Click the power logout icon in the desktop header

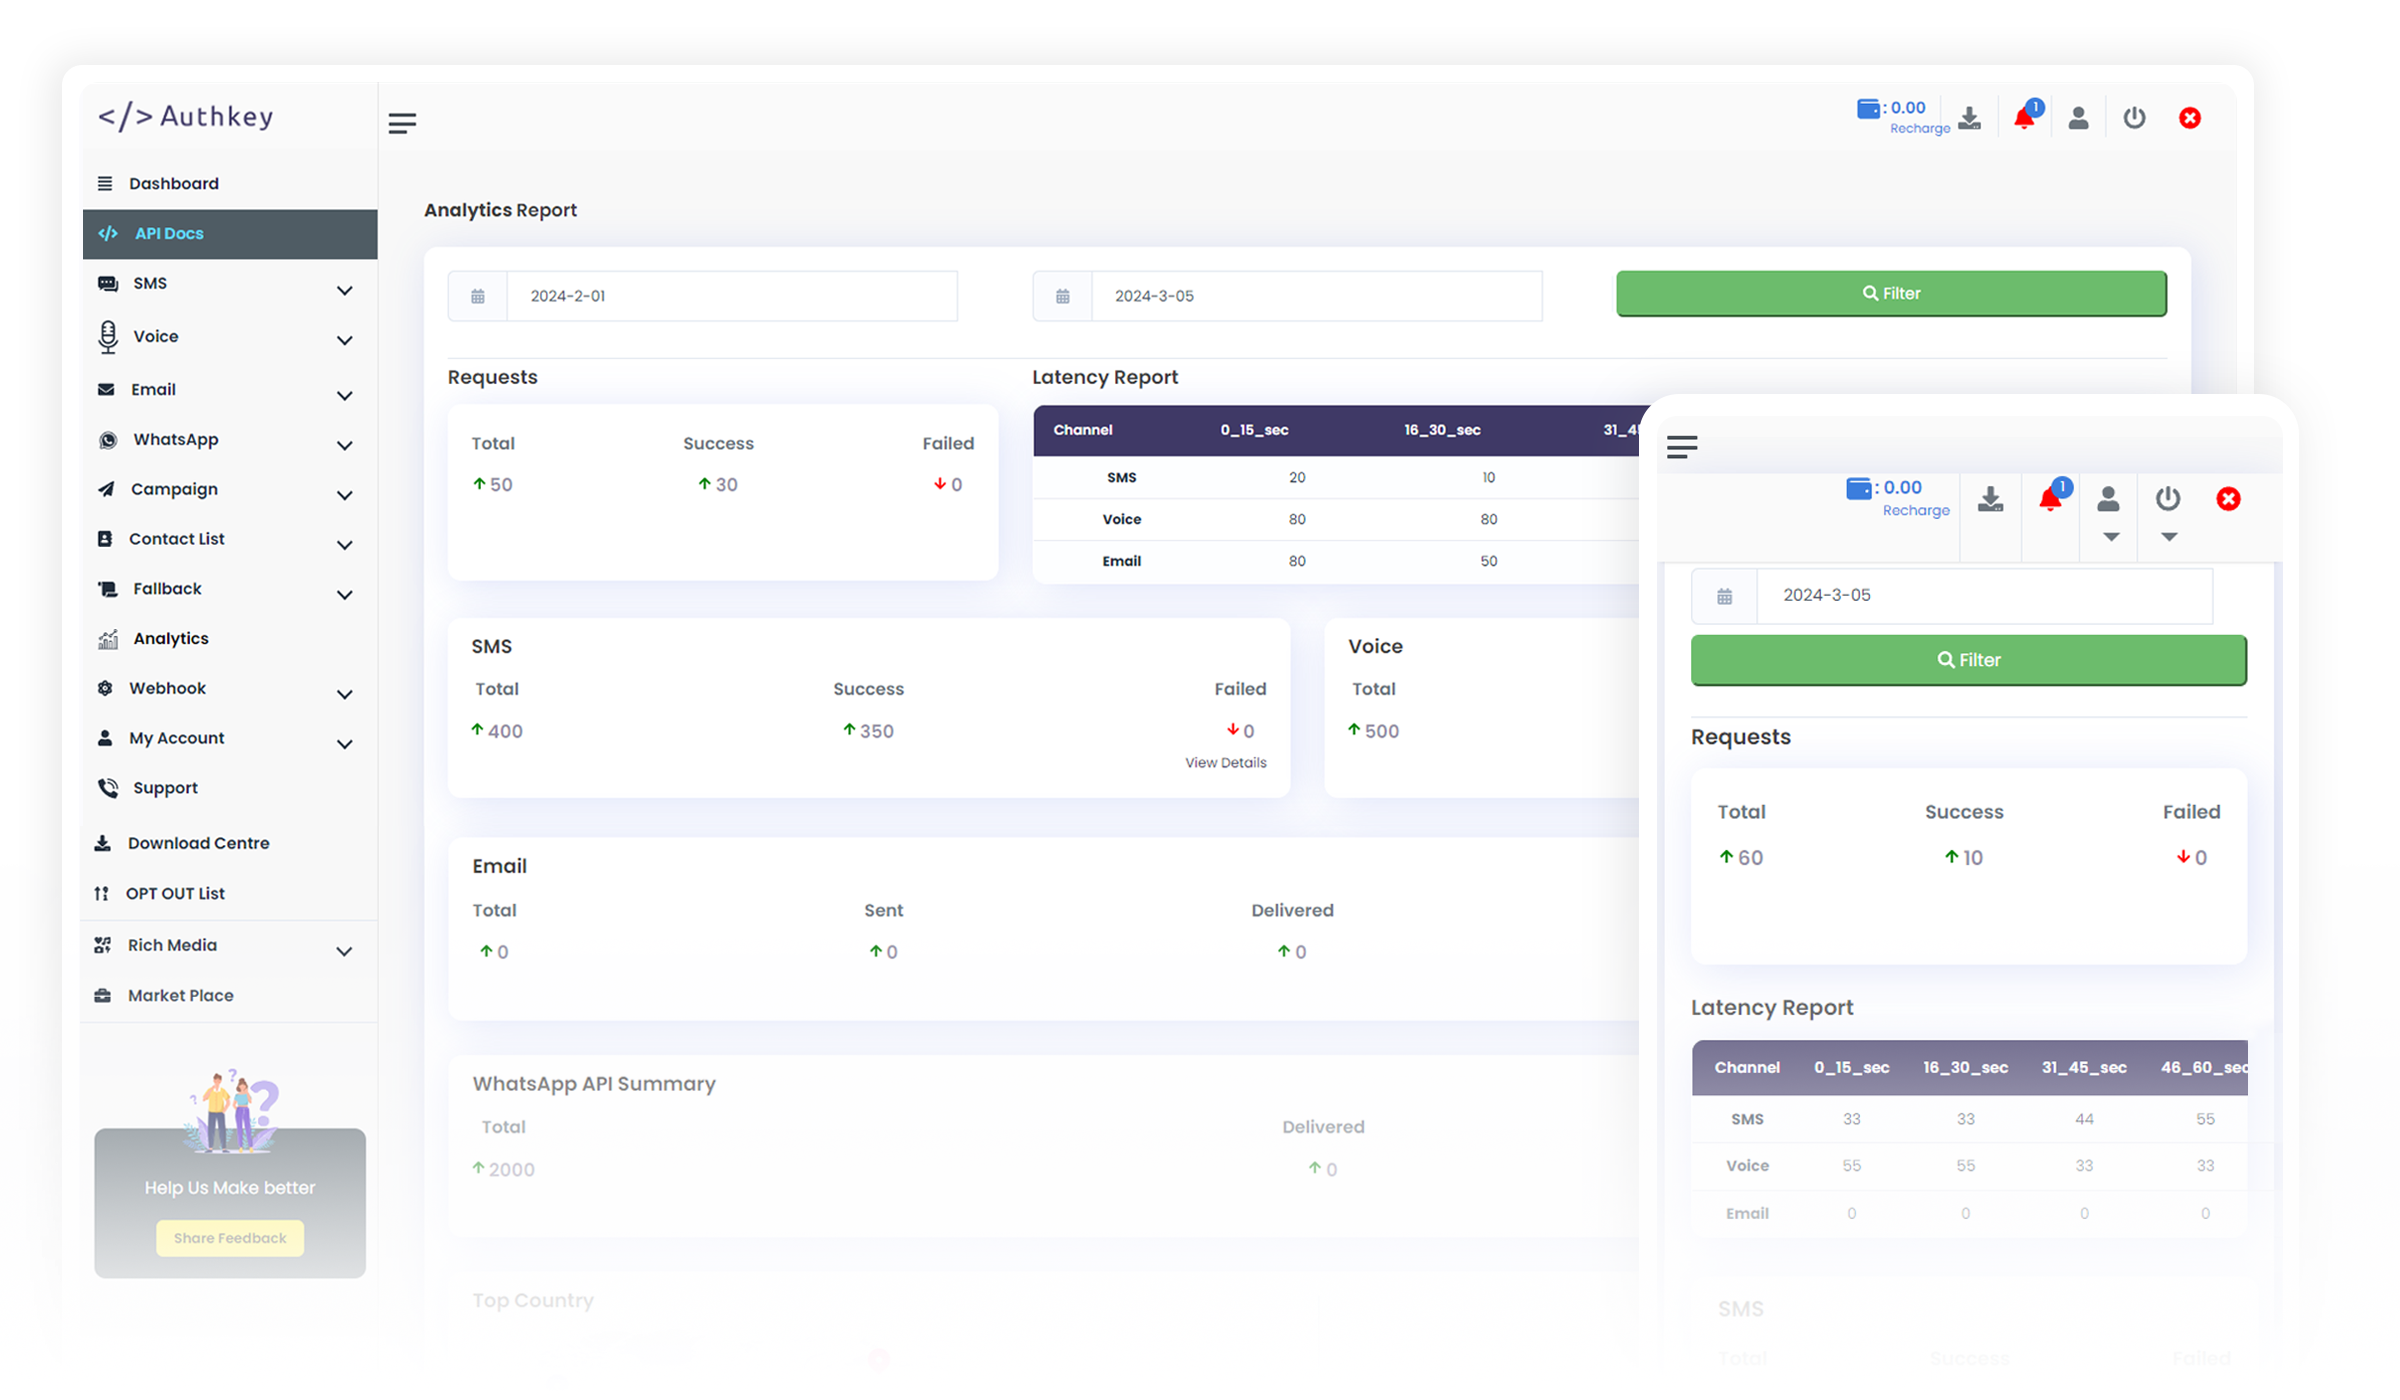[2134, 118]
